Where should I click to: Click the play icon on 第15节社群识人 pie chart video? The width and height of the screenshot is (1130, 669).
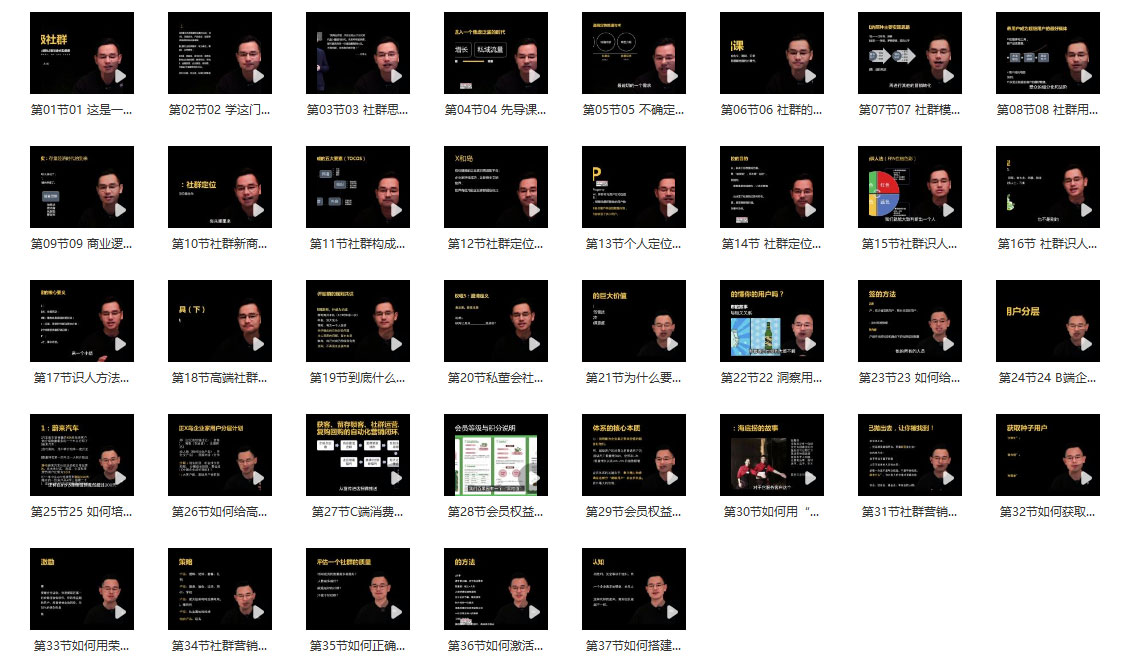948,210
